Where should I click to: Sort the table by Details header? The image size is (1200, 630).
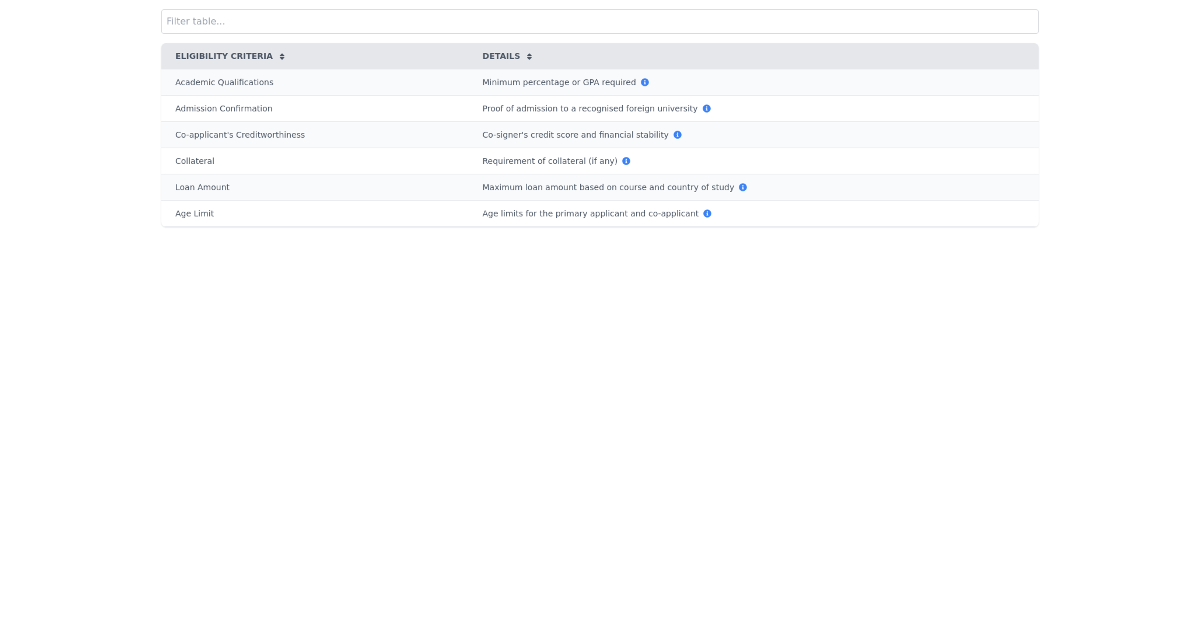501,56
